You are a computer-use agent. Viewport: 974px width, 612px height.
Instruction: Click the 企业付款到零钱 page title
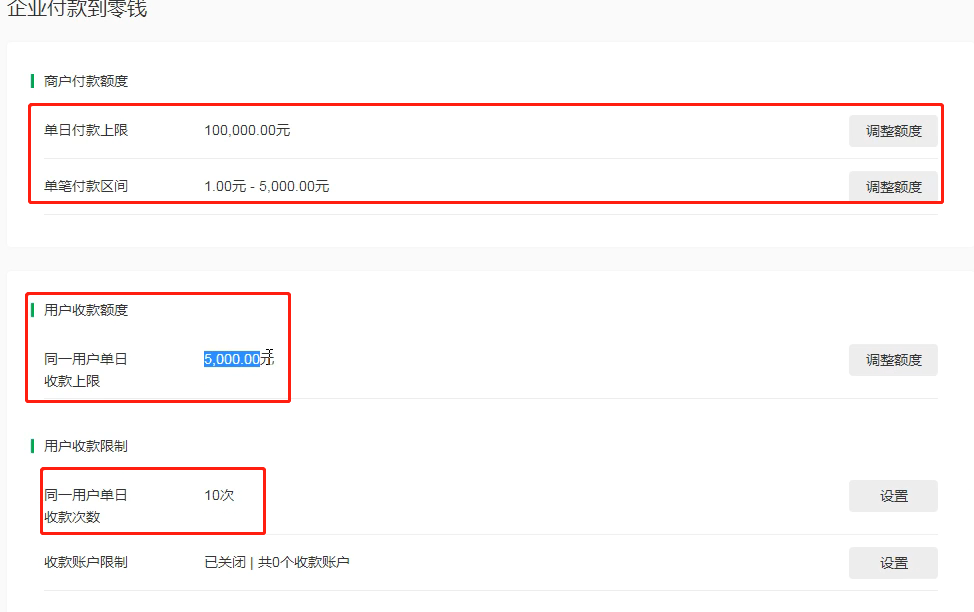point(77,9)
